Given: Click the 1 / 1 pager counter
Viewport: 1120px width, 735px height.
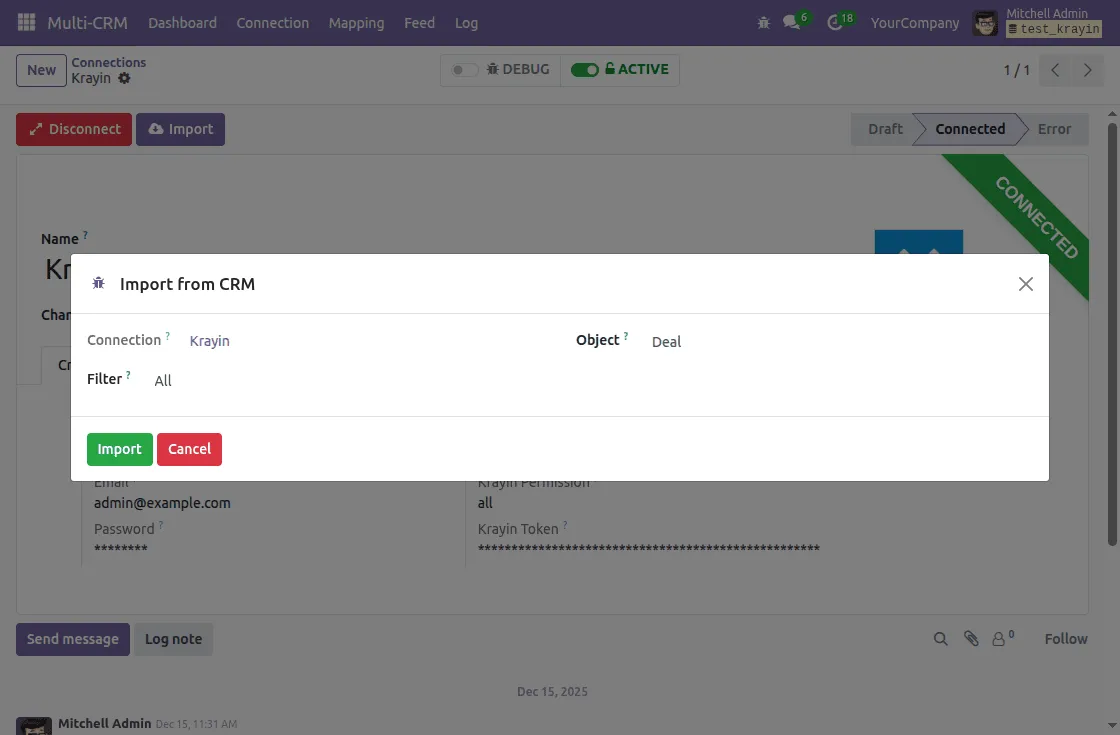Looking at the screenshot, I should [1016, 70].
